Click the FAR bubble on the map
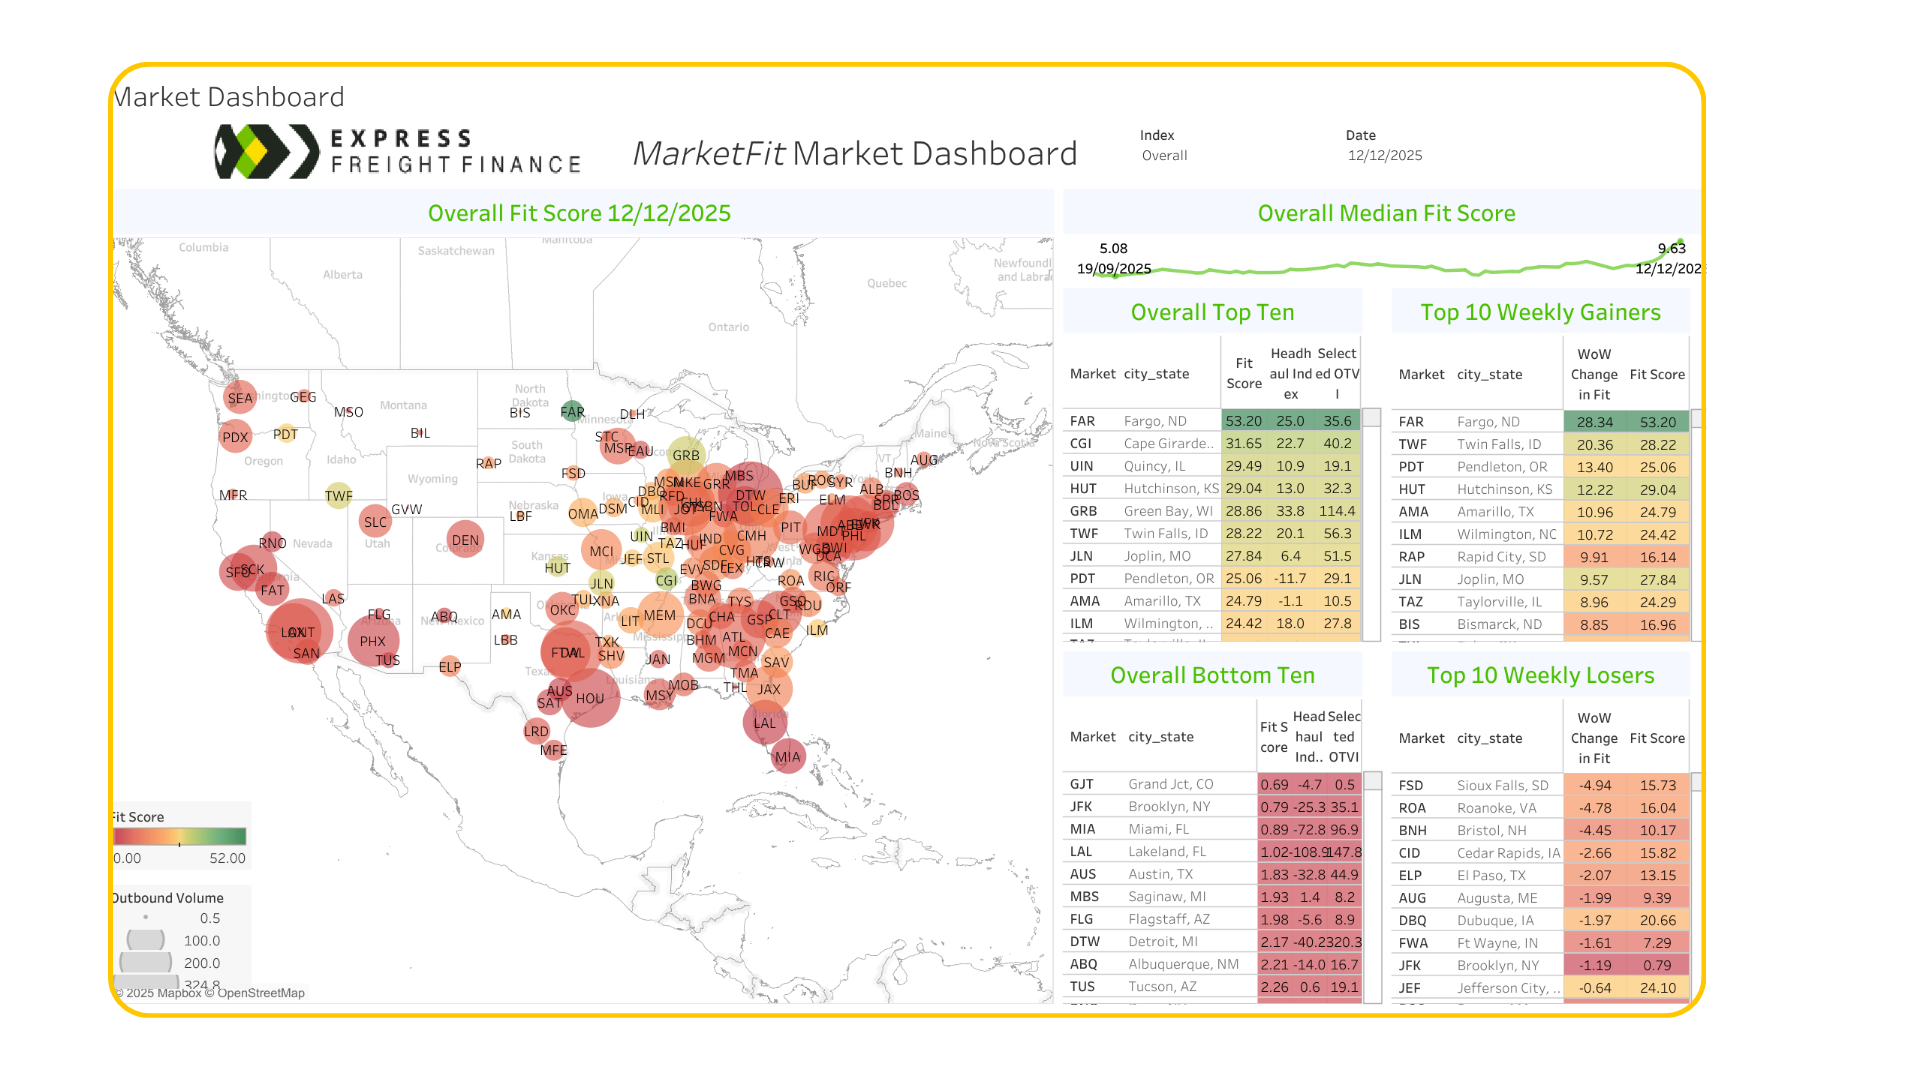The width and height of the screenshot is (1920, 1080). pos(572,411)
